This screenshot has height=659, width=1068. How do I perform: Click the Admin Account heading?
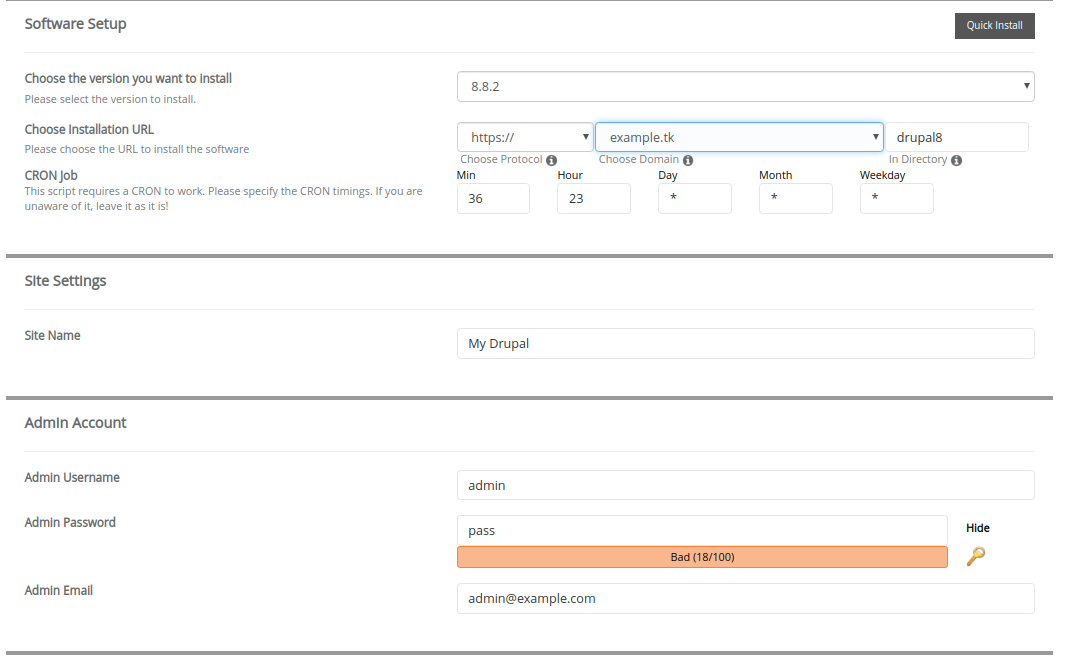coord(76,423)
